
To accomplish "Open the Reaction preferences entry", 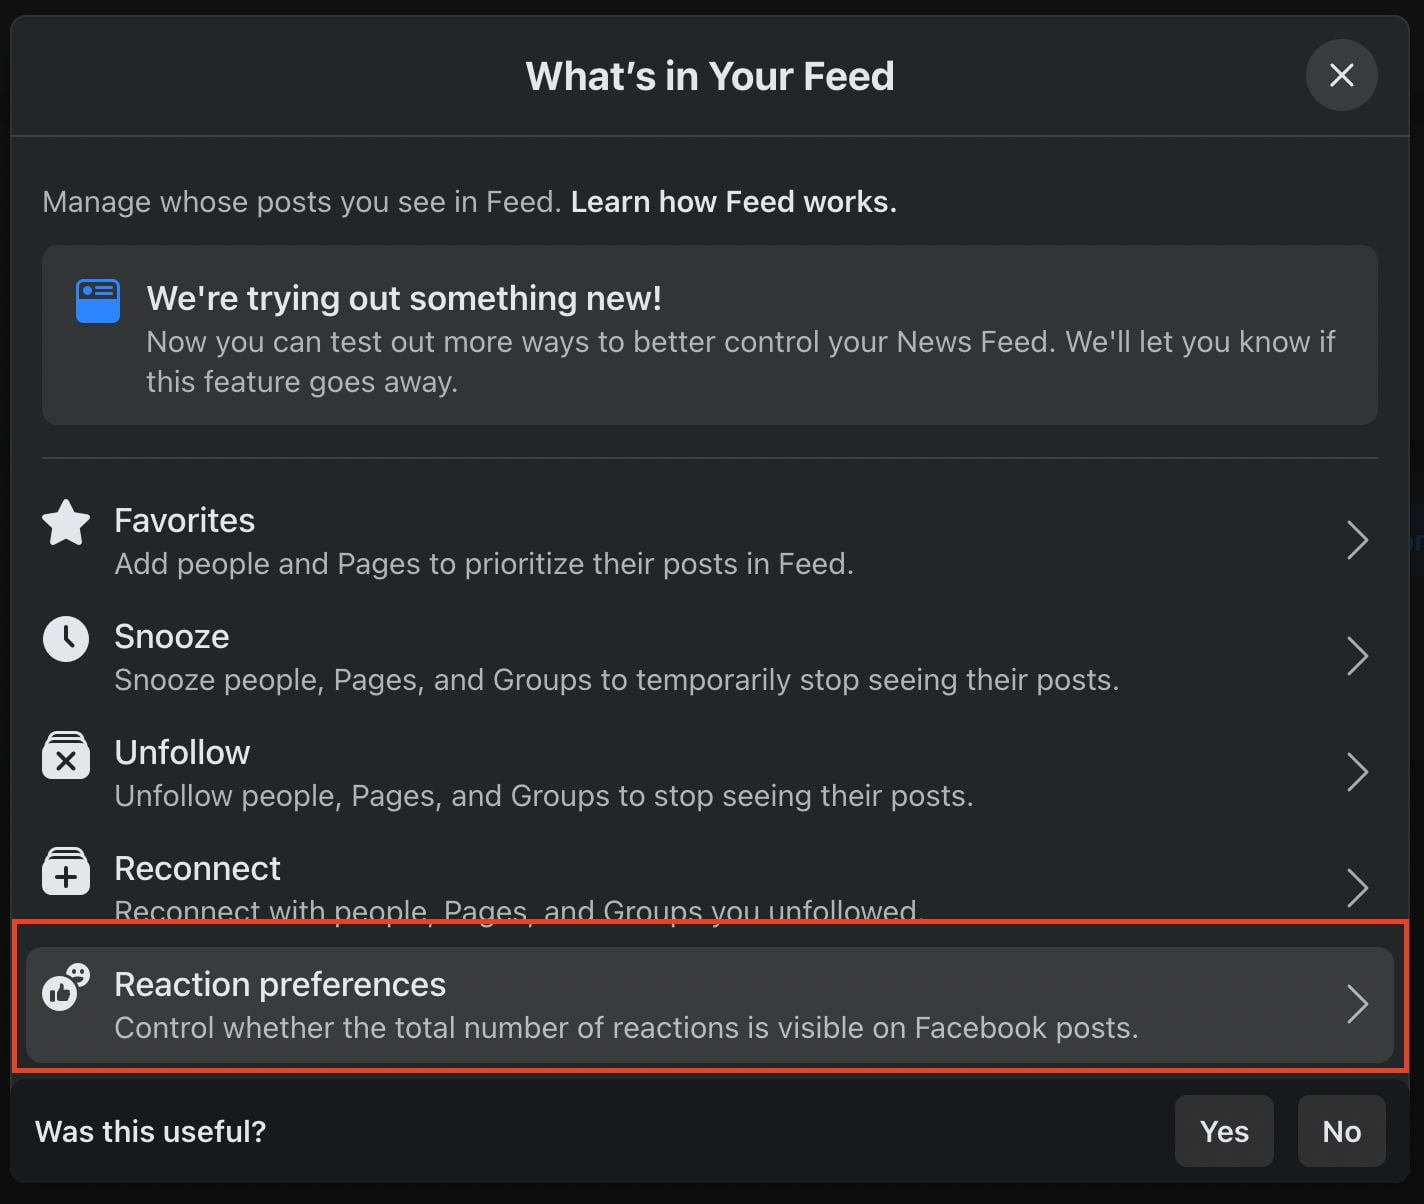I will [x=710, y=1005].
